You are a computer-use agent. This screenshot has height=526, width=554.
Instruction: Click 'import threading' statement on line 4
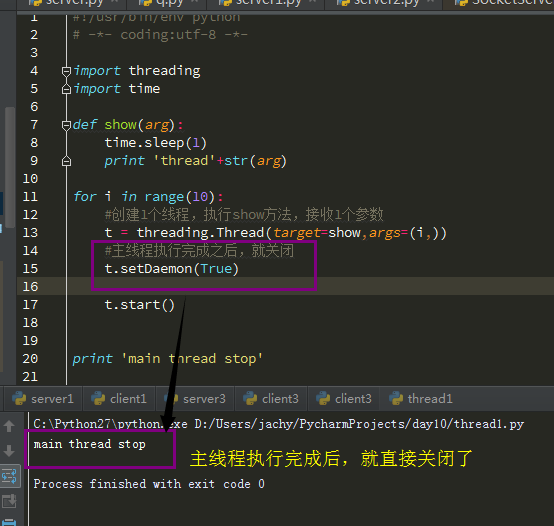[x=137, y=71]
